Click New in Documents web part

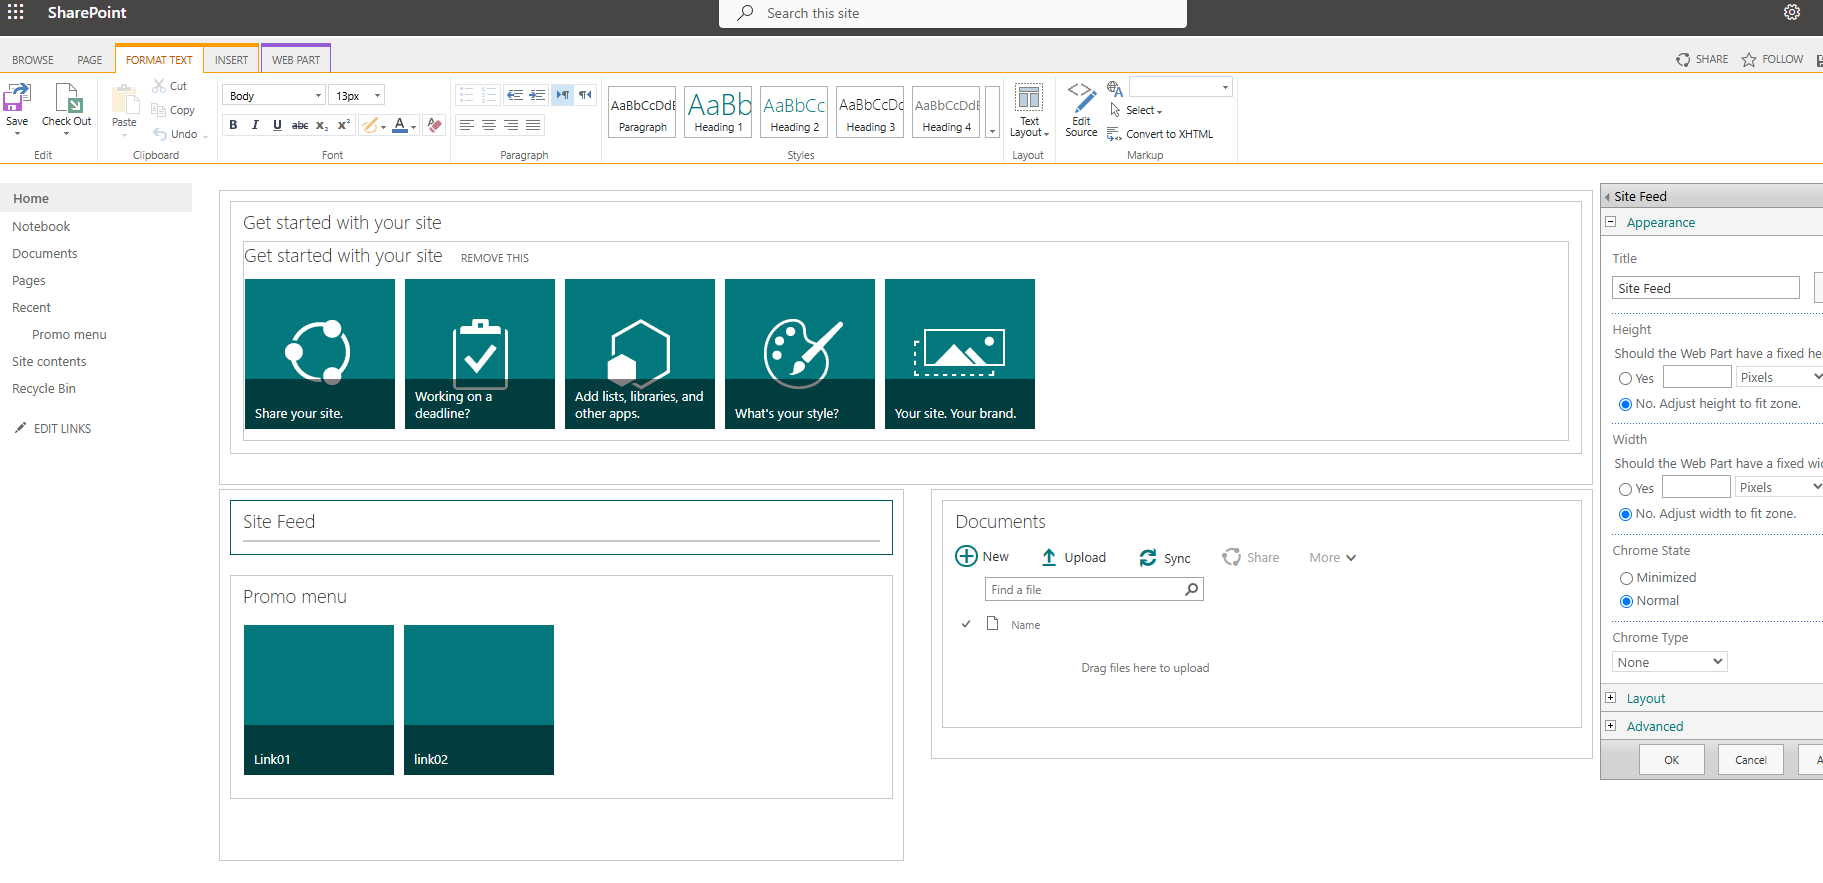click(983, 557)
